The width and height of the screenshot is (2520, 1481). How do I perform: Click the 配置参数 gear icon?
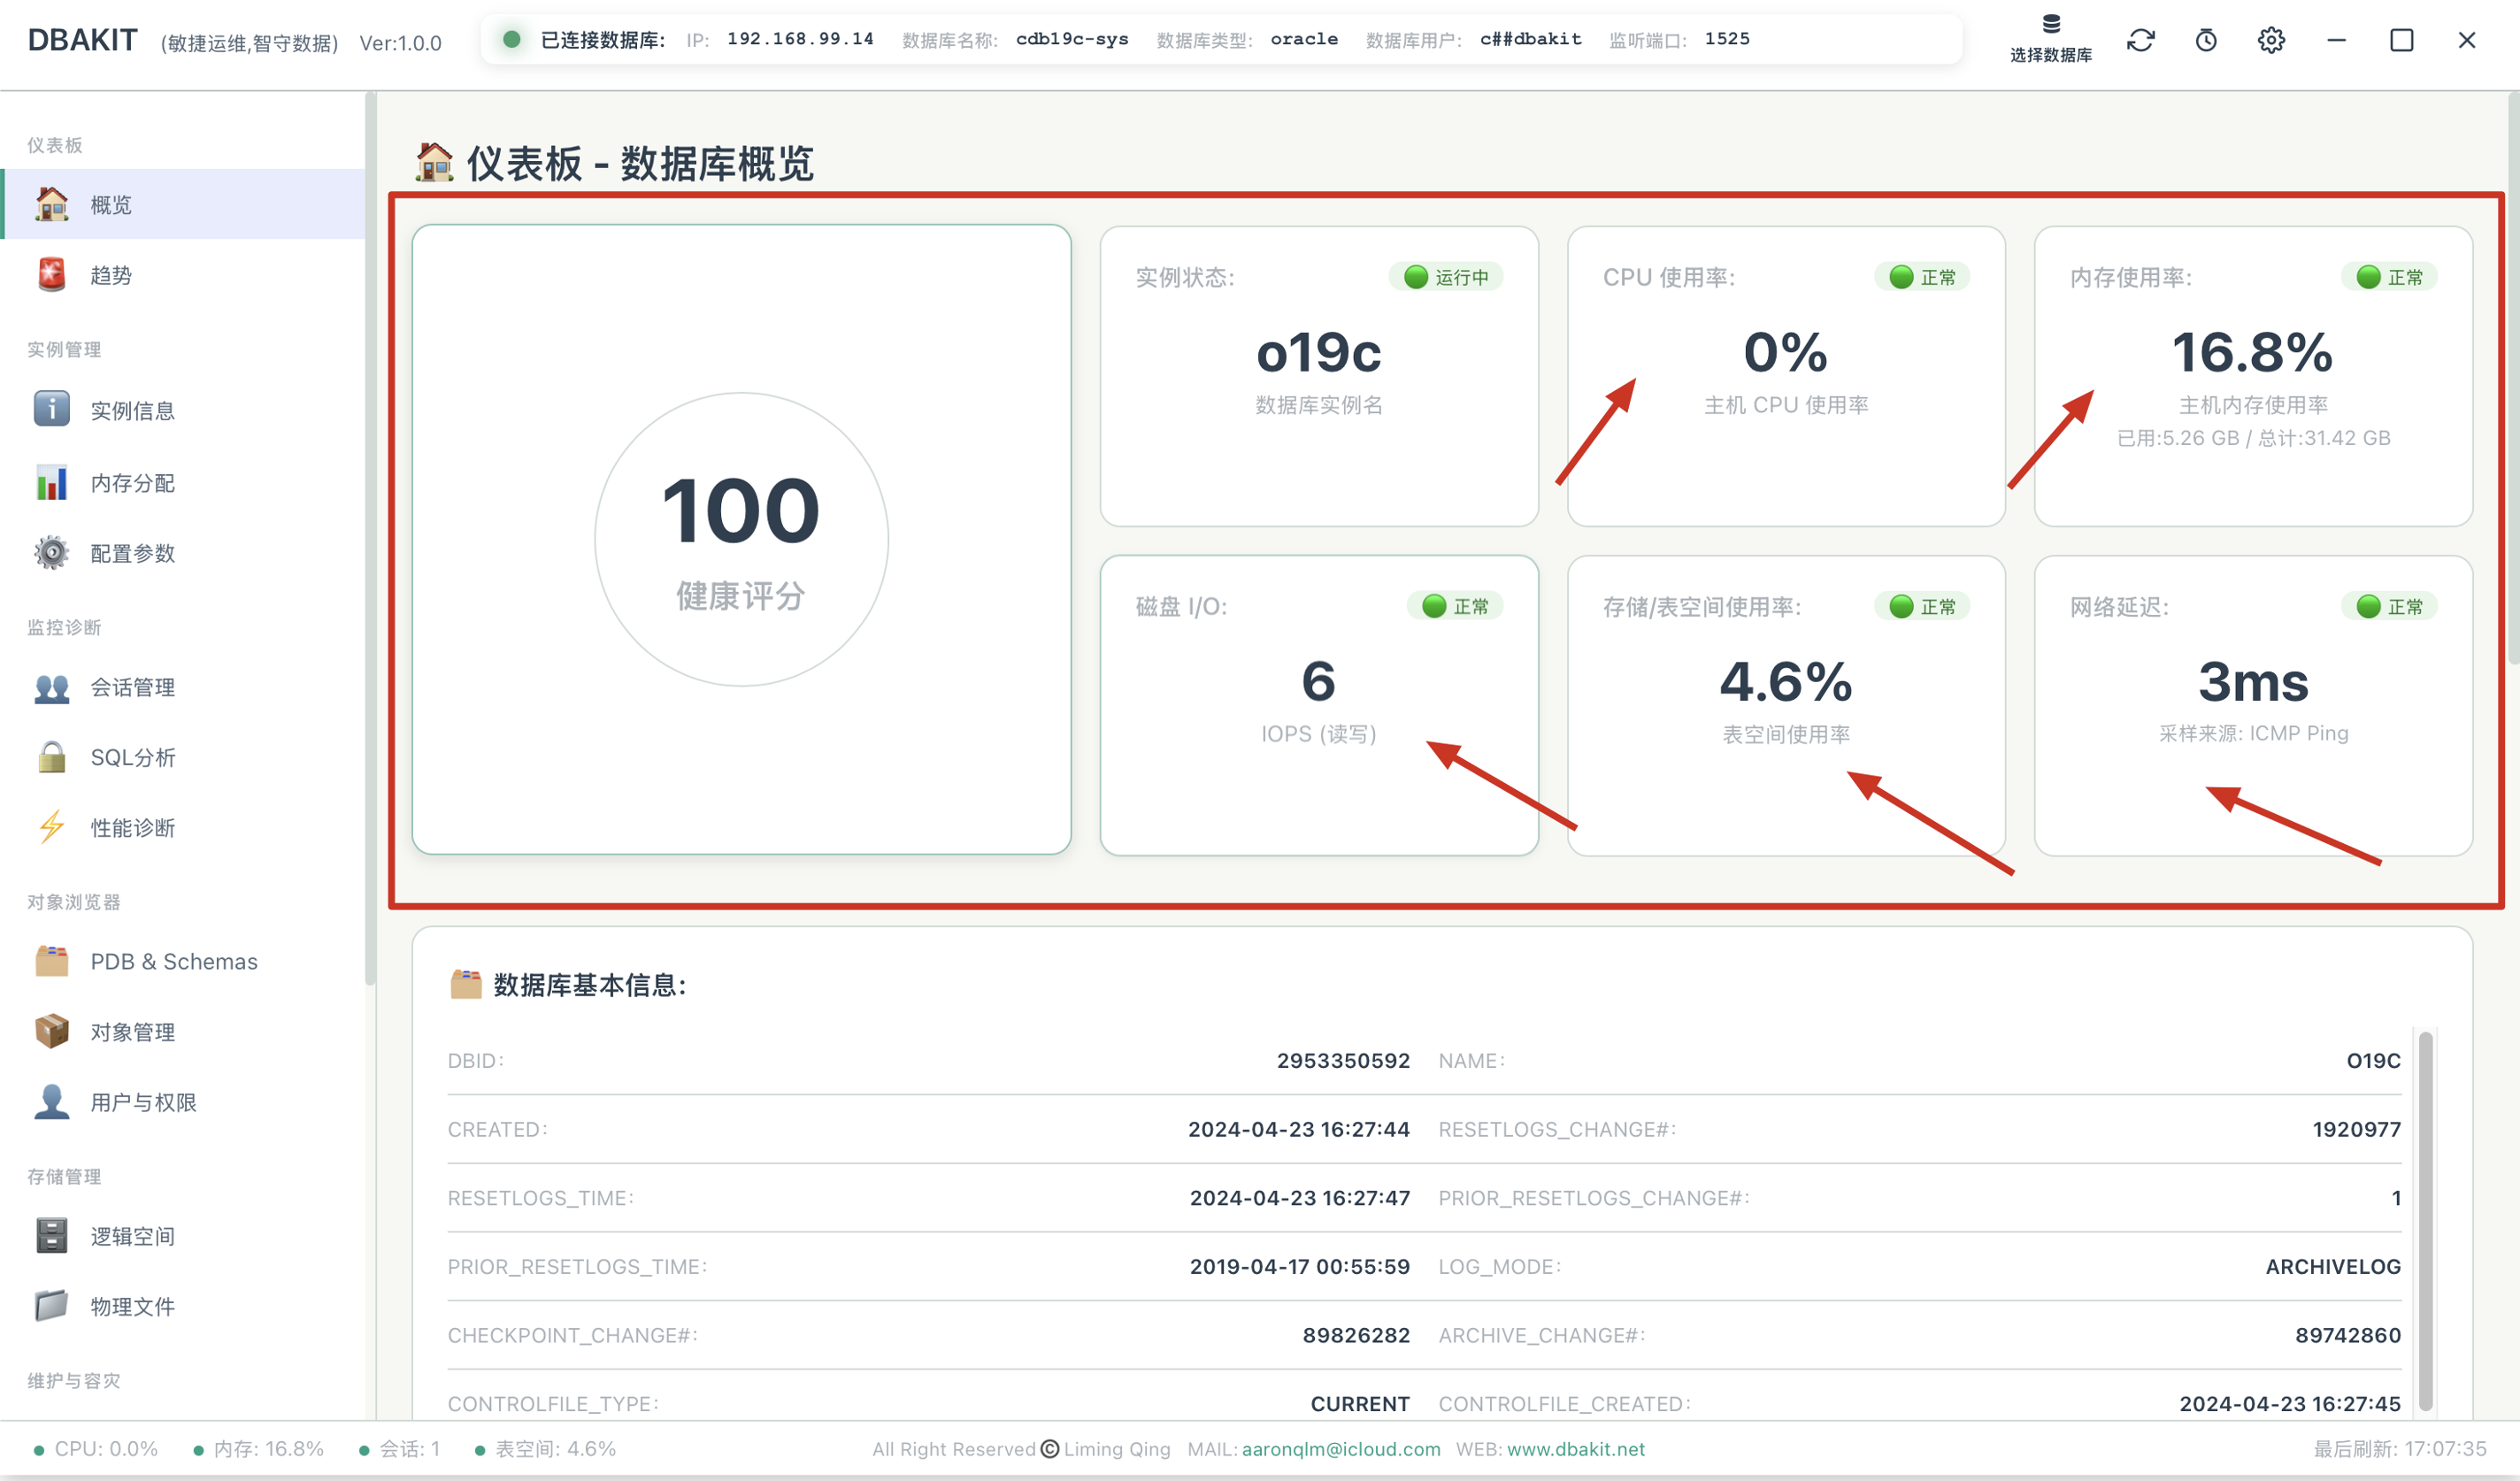coord(52,552)
